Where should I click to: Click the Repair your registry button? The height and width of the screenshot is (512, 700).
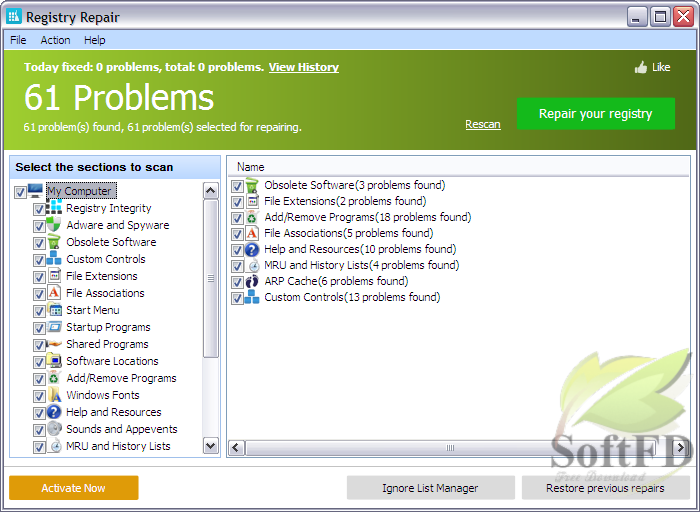point(596,114)
